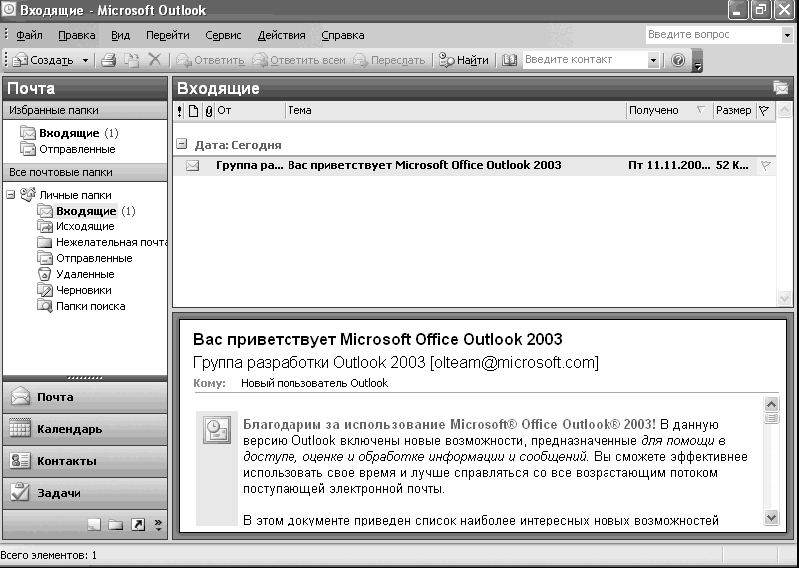Sort by the Importance column header

point(179,111)
